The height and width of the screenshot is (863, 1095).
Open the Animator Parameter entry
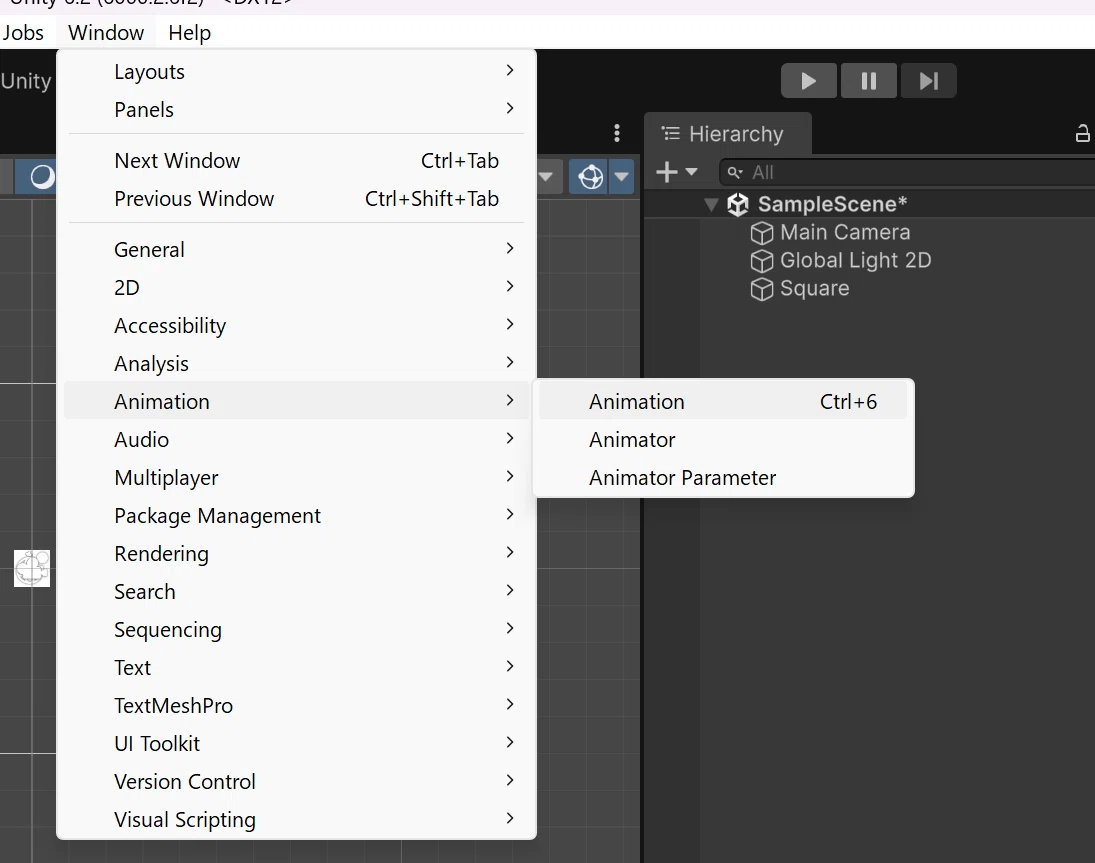pyautogui.click(x=723, y=478)
